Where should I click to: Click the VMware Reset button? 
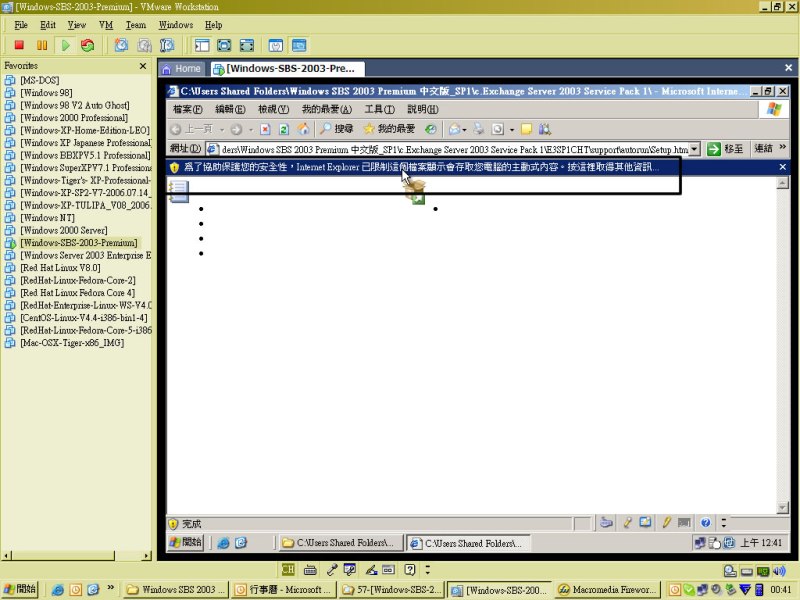(88, 45)
